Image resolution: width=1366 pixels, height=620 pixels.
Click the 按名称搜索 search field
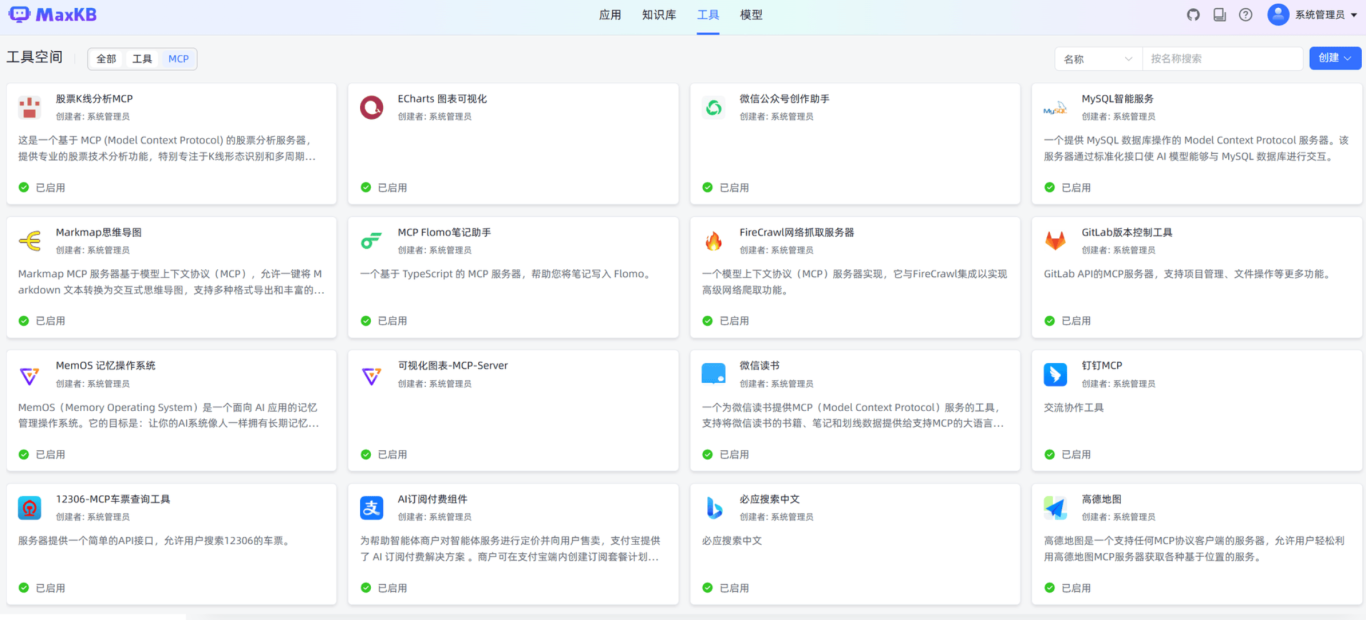click(1223, 59)
